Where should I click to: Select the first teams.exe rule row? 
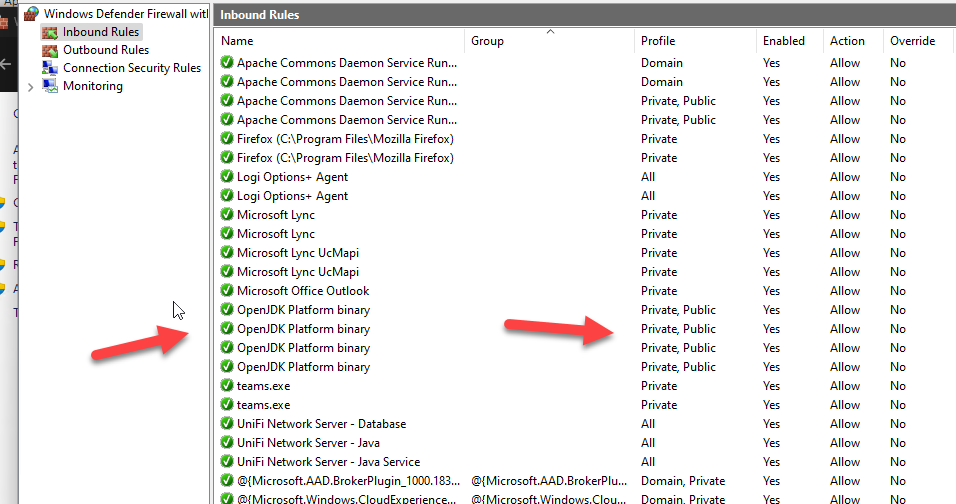click(263, 386)
